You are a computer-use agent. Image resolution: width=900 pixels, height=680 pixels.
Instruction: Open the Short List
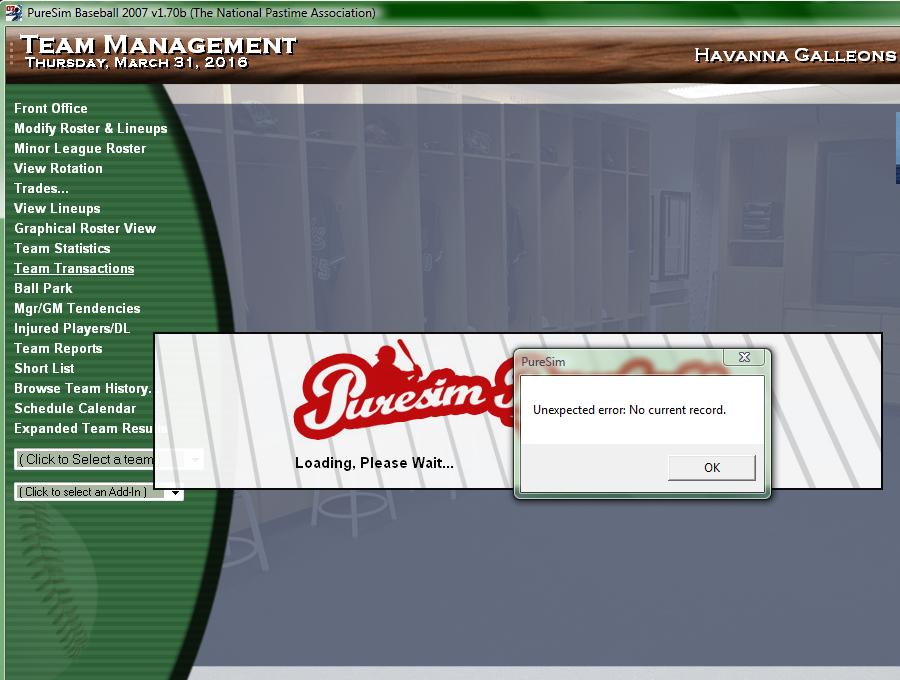pos(44,368)
